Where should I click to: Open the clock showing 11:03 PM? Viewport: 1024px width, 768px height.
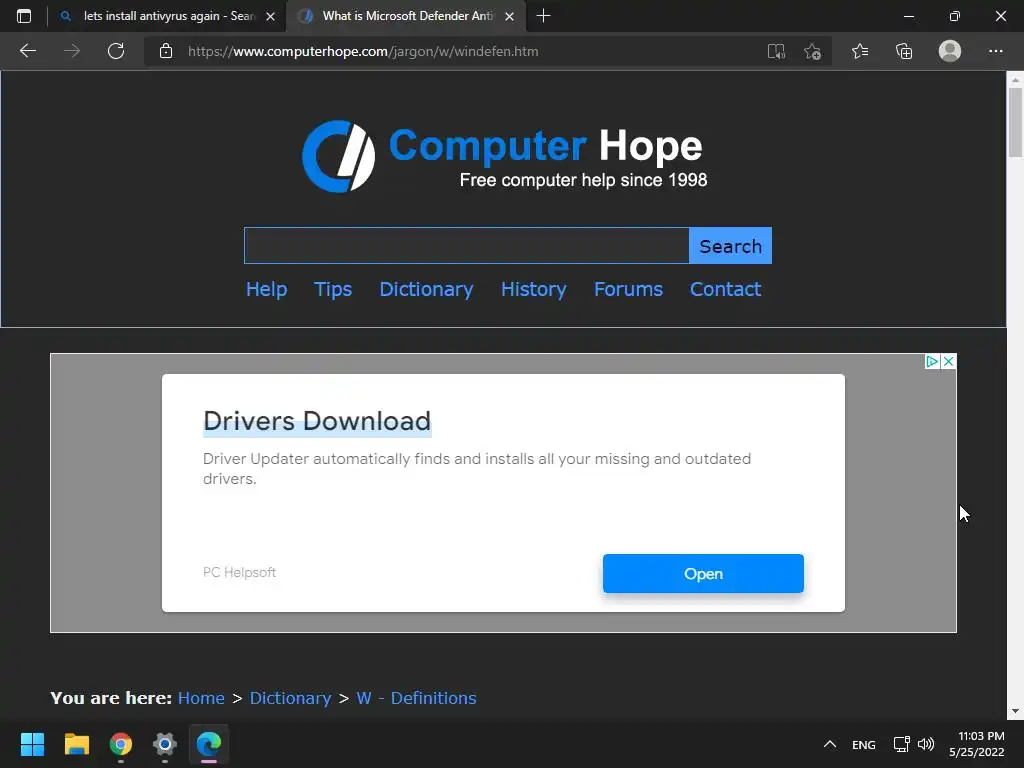click(977, 744)
